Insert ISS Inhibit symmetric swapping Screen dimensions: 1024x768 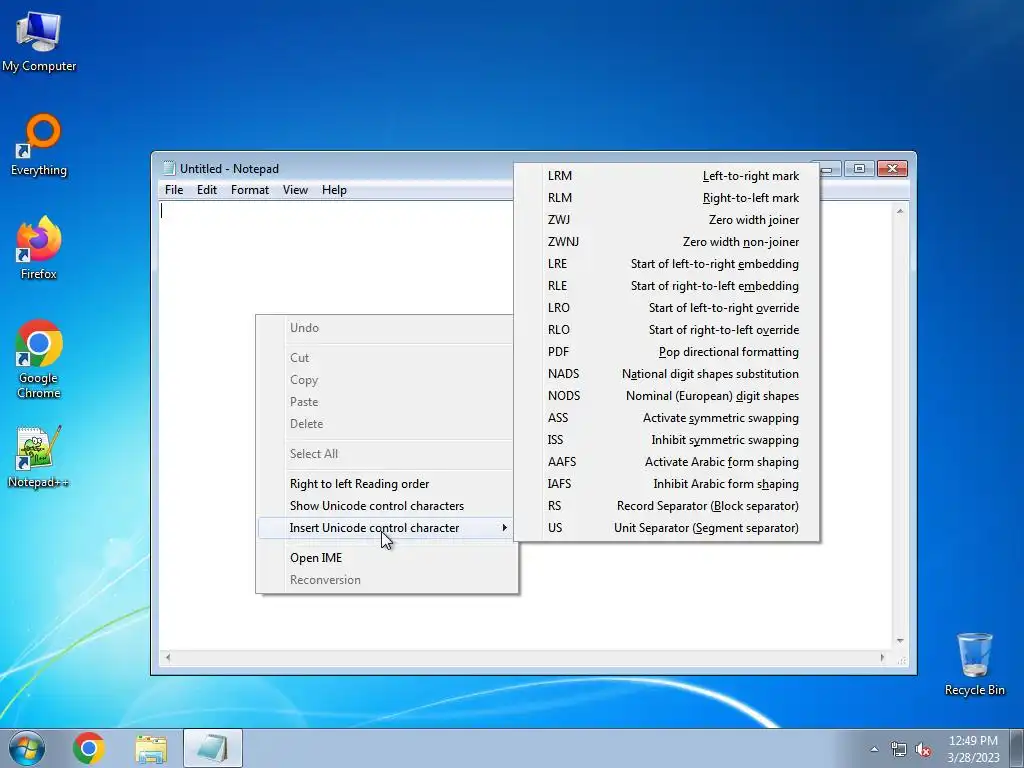coord(667,440)
